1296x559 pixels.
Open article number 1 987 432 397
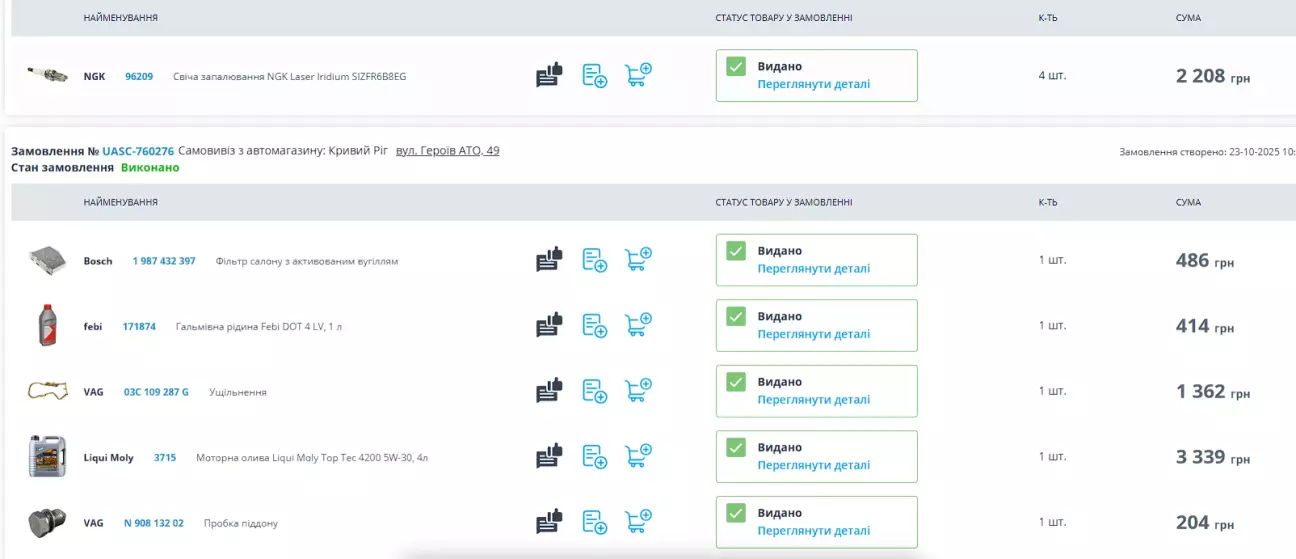[164, 261]
